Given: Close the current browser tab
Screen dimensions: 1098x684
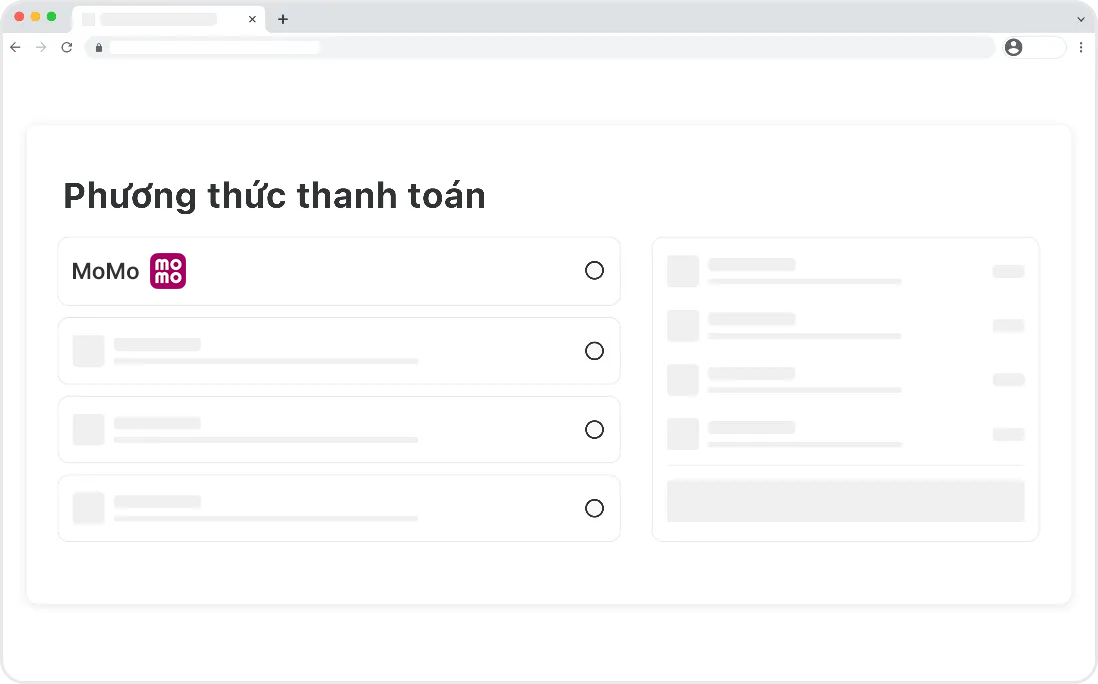Looking at the screenshot, I should (x=252, y=19).
